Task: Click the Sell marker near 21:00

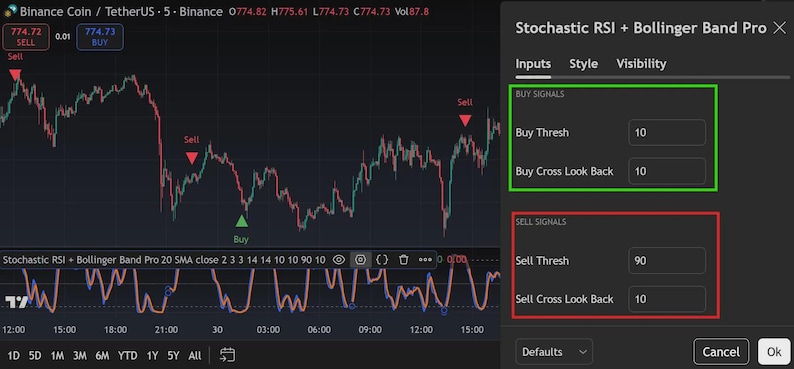Action: point(191,158)
